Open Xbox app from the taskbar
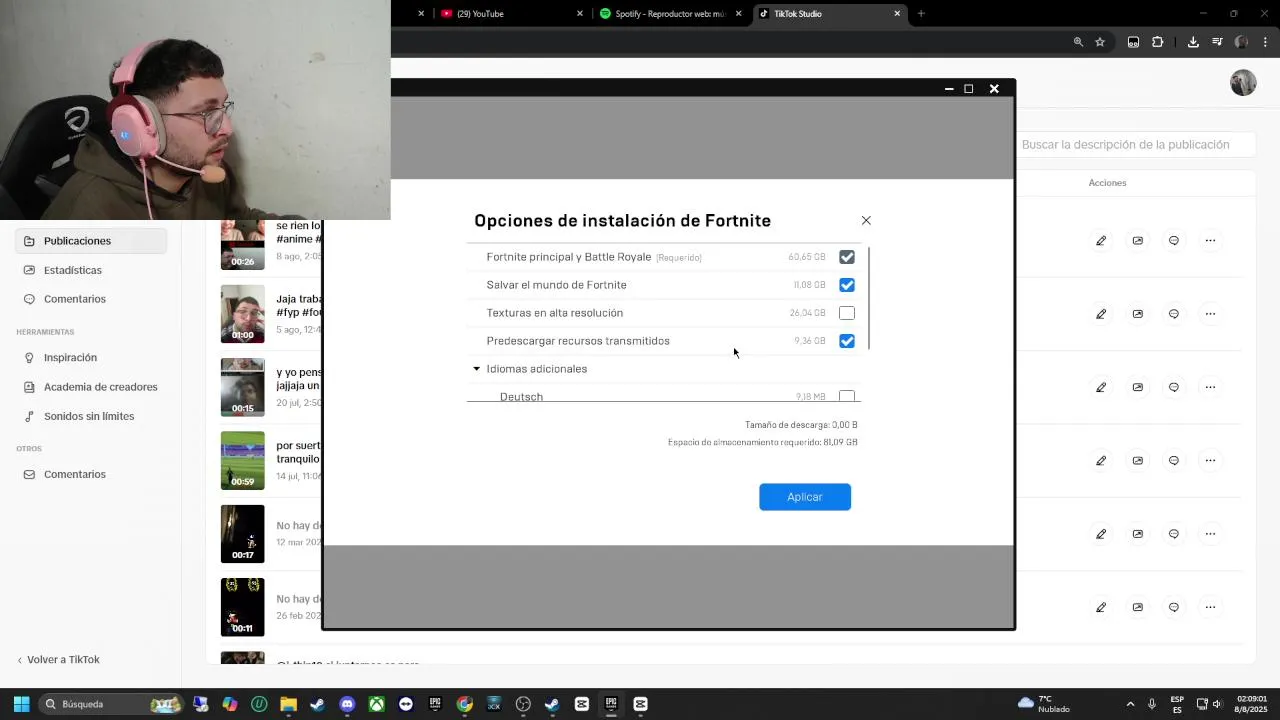This screenshot has height=720, width=1280. point(376,704)
